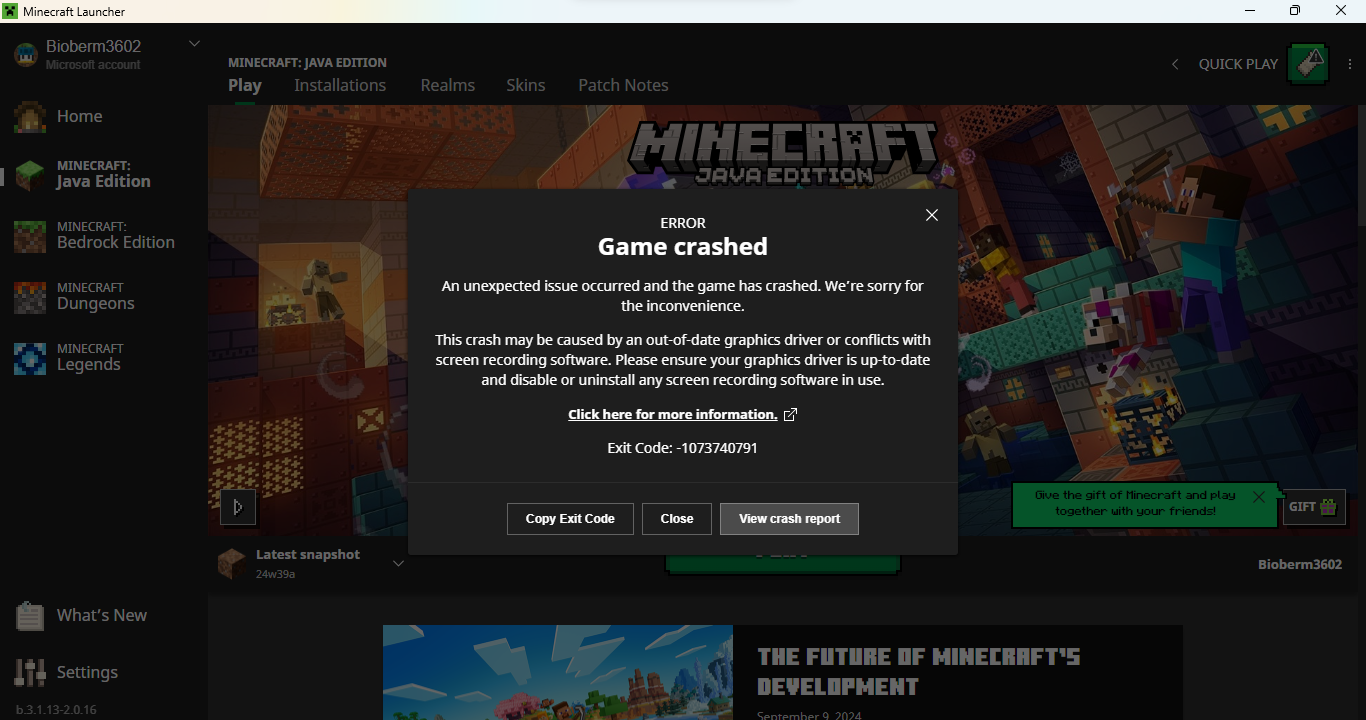This screenshot has height=720, width=1366.
Task: Dismiss the gift of Minecraft notification
Action: [1259, 497]
